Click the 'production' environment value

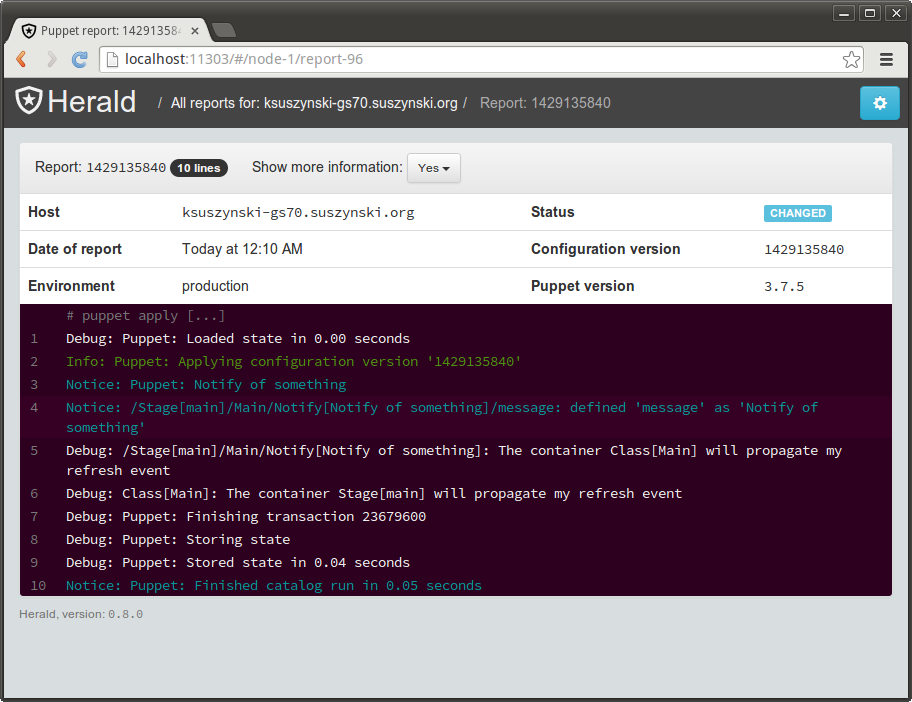pos(215,286)
